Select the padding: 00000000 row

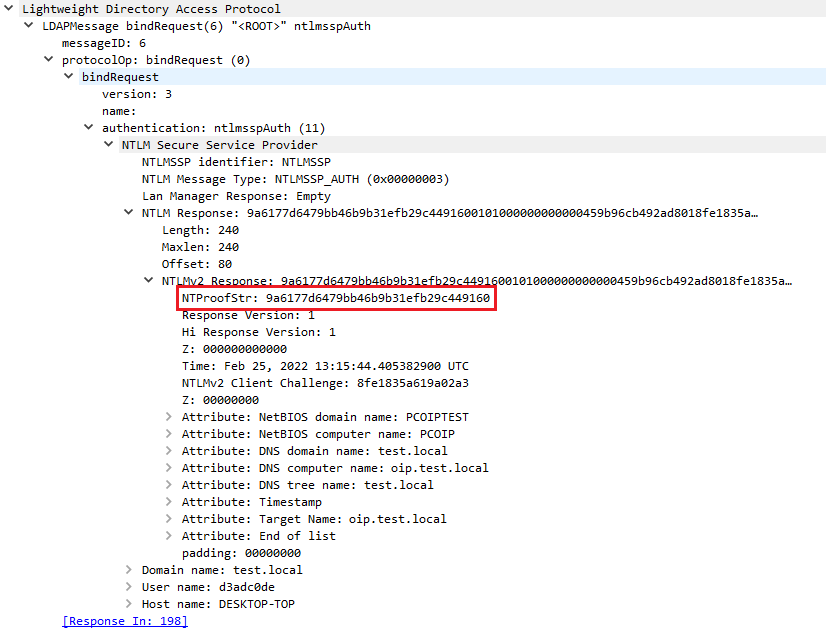click(x=241, y=553)
